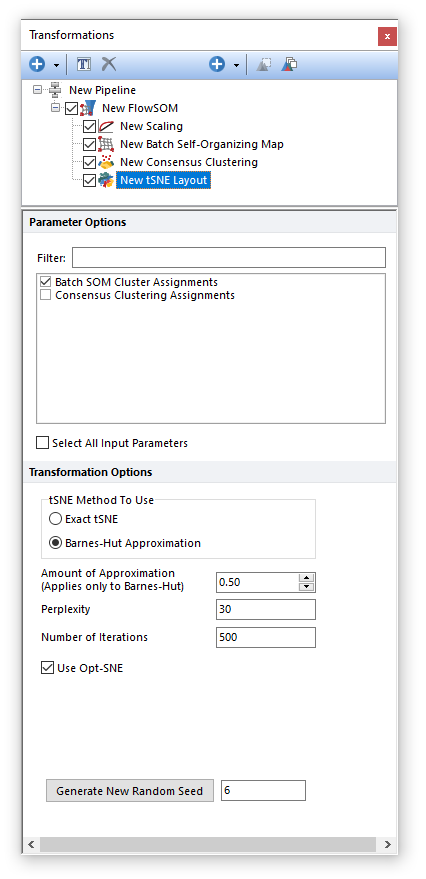The height and width of the screenshot is (879, 426).
Task: Increase Amount of Approximation with up arrow
Action: point(307,577)
